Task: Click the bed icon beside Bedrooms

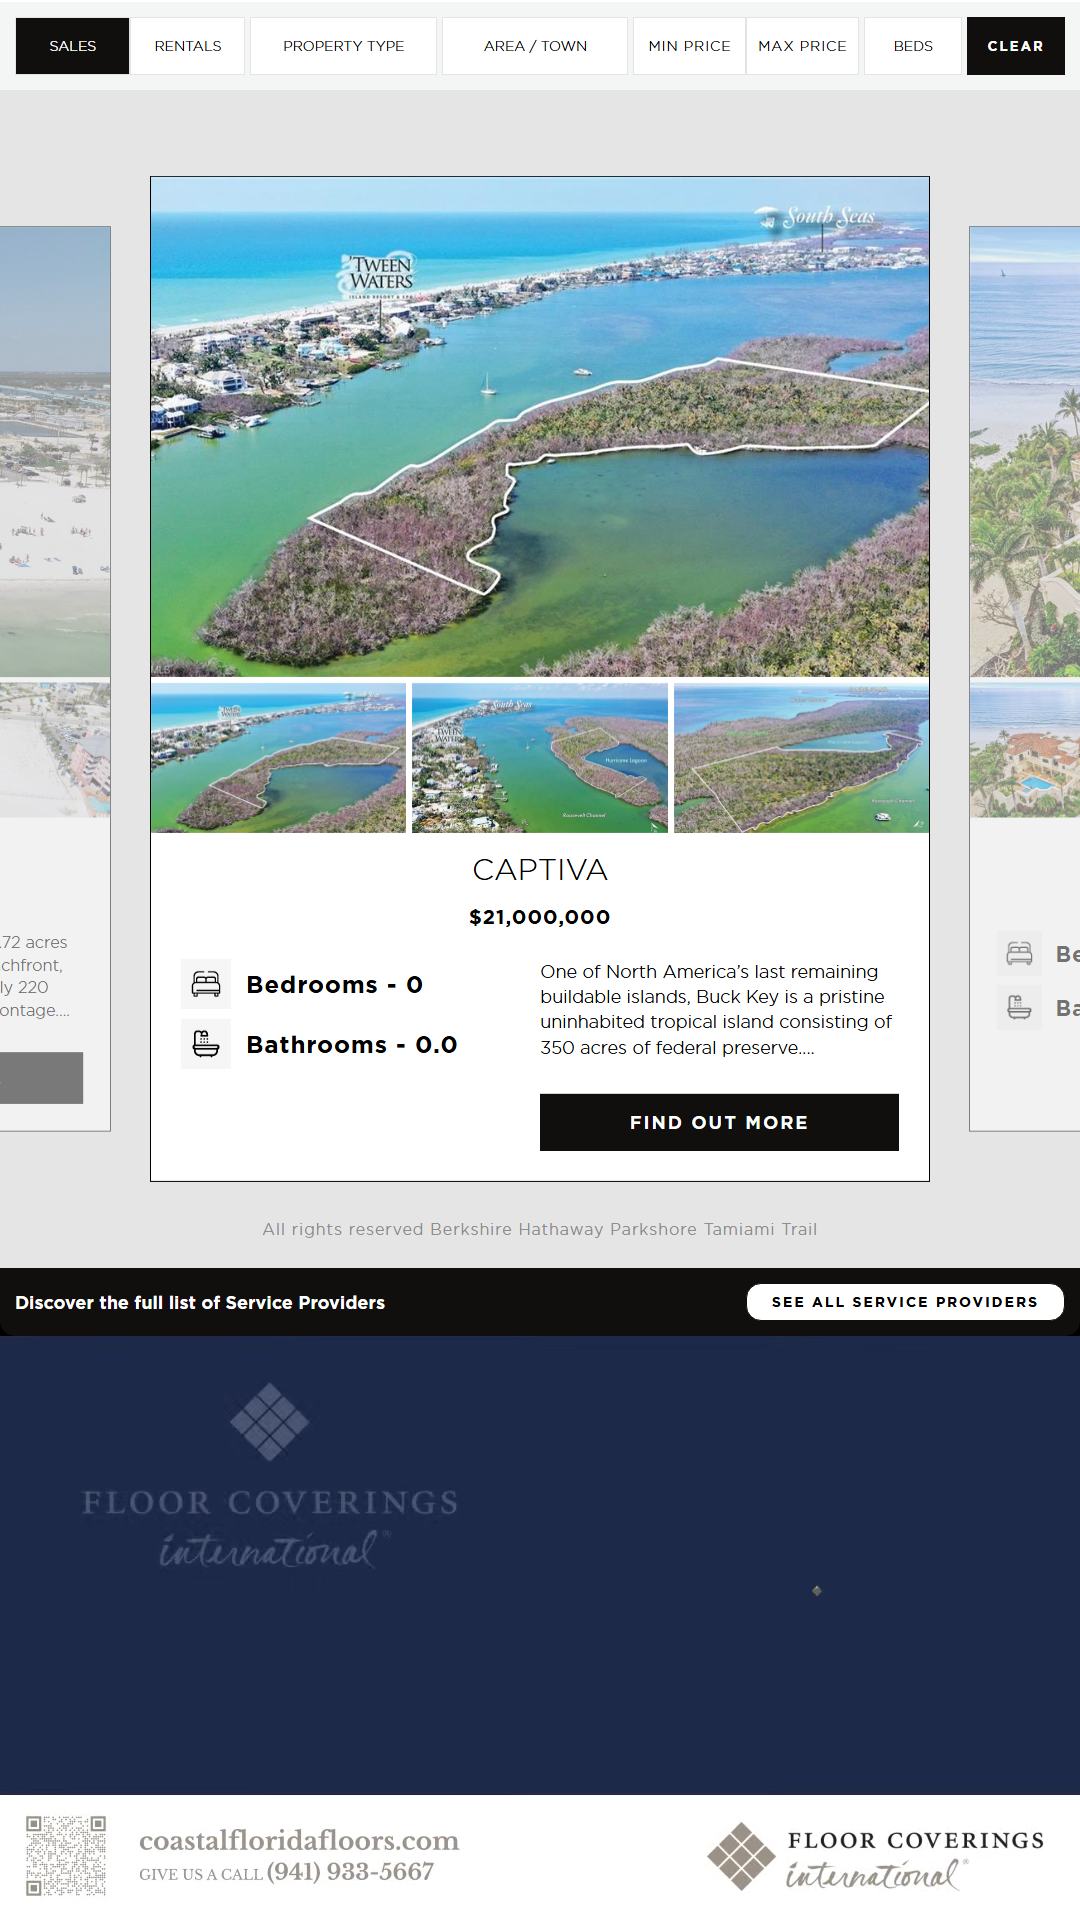Action: point(206,984)
